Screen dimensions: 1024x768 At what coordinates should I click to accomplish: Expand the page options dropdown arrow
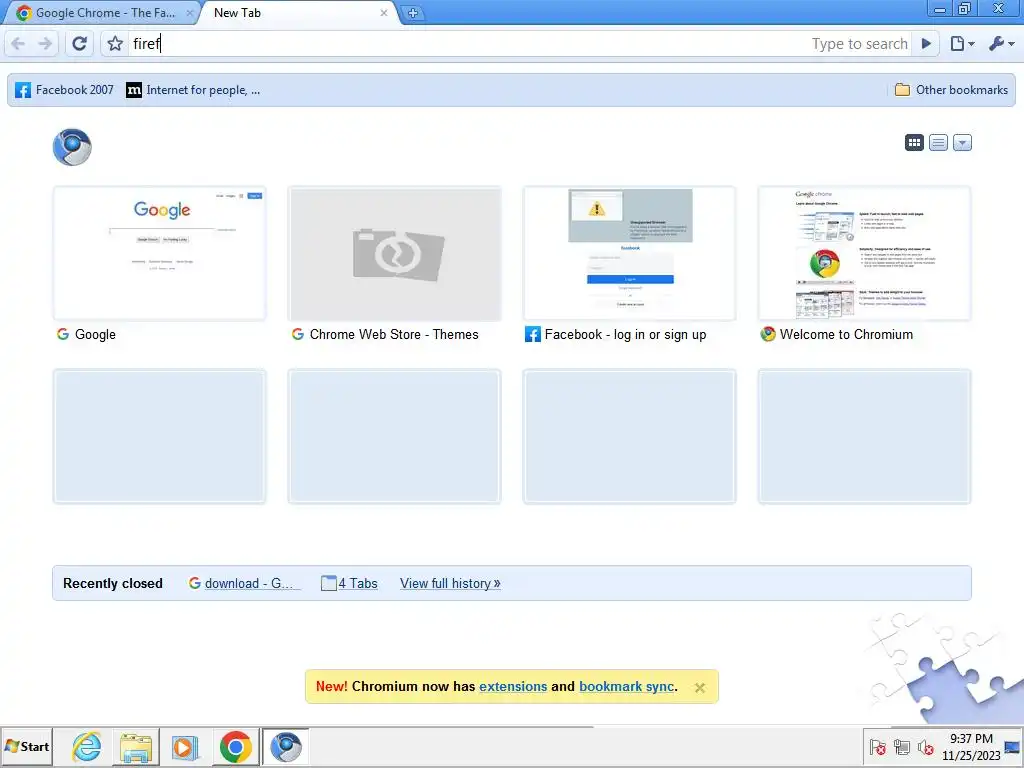[962, 142]
